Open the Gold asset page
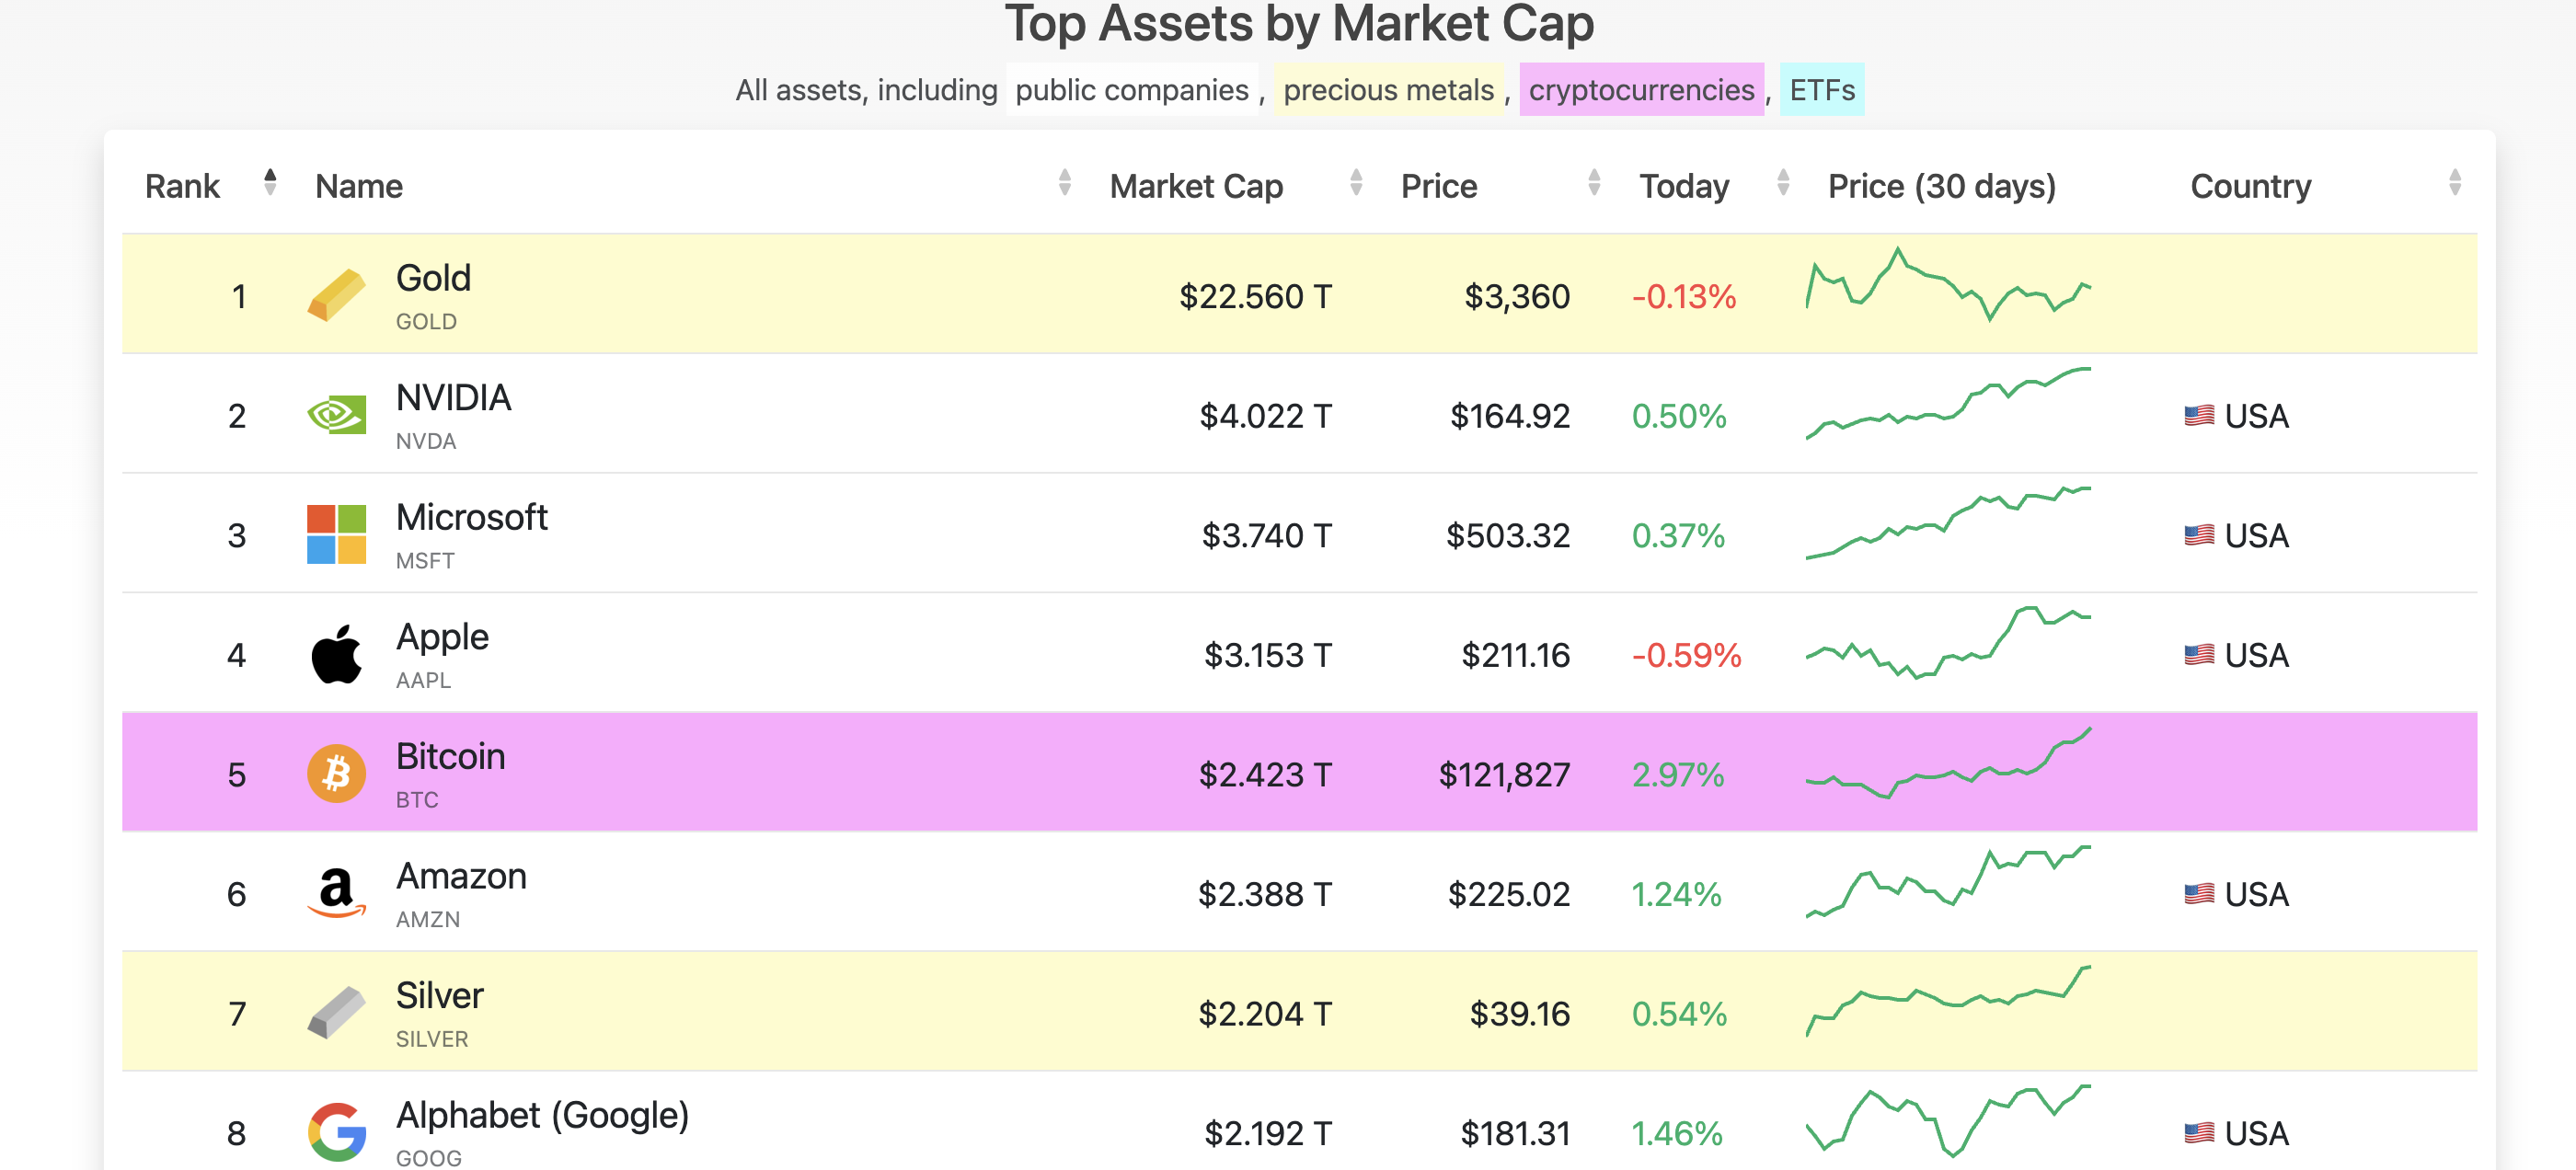Image resolution: width=2576 pixels, height=1170 pixels. pos(433,278)
